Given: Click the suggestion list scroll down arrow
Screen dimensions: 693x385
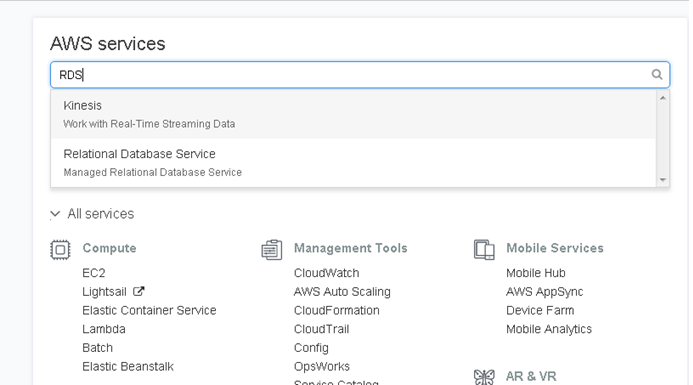Looking at the screenshot, I should [x=663, y=179].
